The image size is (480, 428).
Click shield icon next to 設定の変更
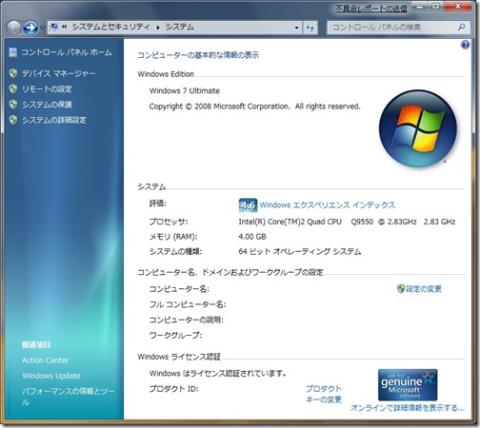coord(401,289)
